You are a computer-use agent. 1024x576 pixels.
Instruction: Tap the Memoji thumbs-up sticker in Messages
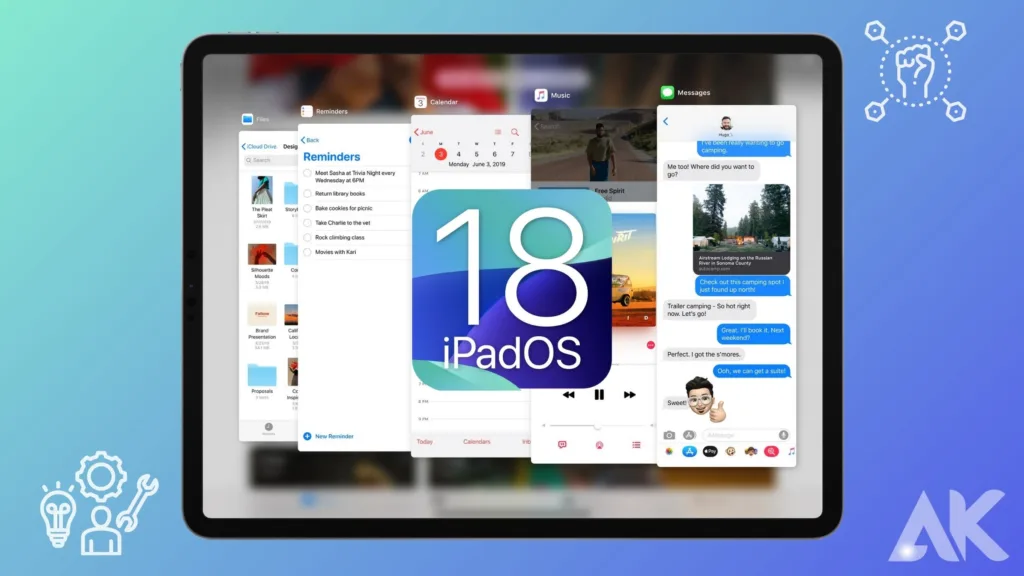[x=705, y=399]
